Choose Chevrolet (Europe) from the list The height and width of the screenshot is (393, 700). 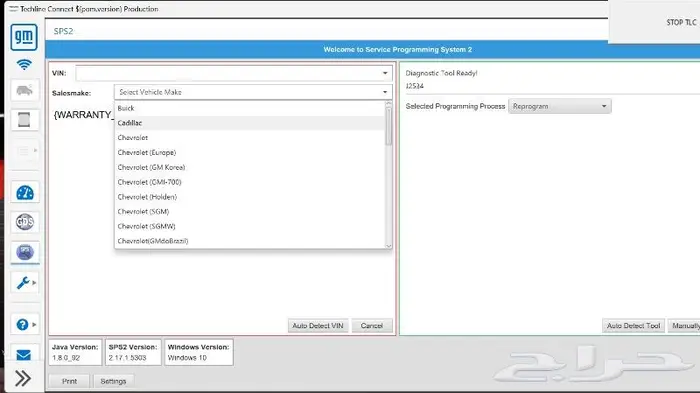click(x=250, y=152)
